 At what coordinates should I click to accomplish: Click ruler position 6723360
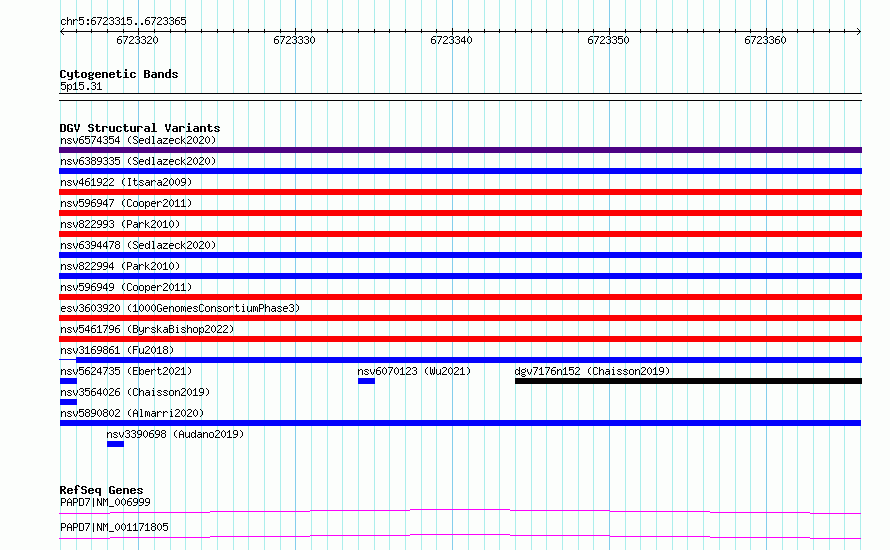click(765, 40)
